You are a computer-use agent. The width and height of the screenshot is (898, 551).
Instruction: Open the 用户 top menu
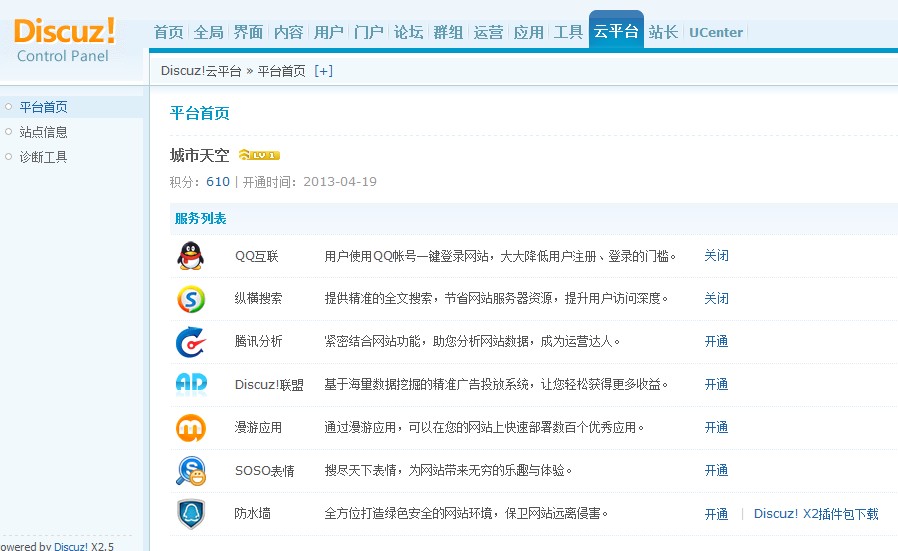[x=328, y=32]
